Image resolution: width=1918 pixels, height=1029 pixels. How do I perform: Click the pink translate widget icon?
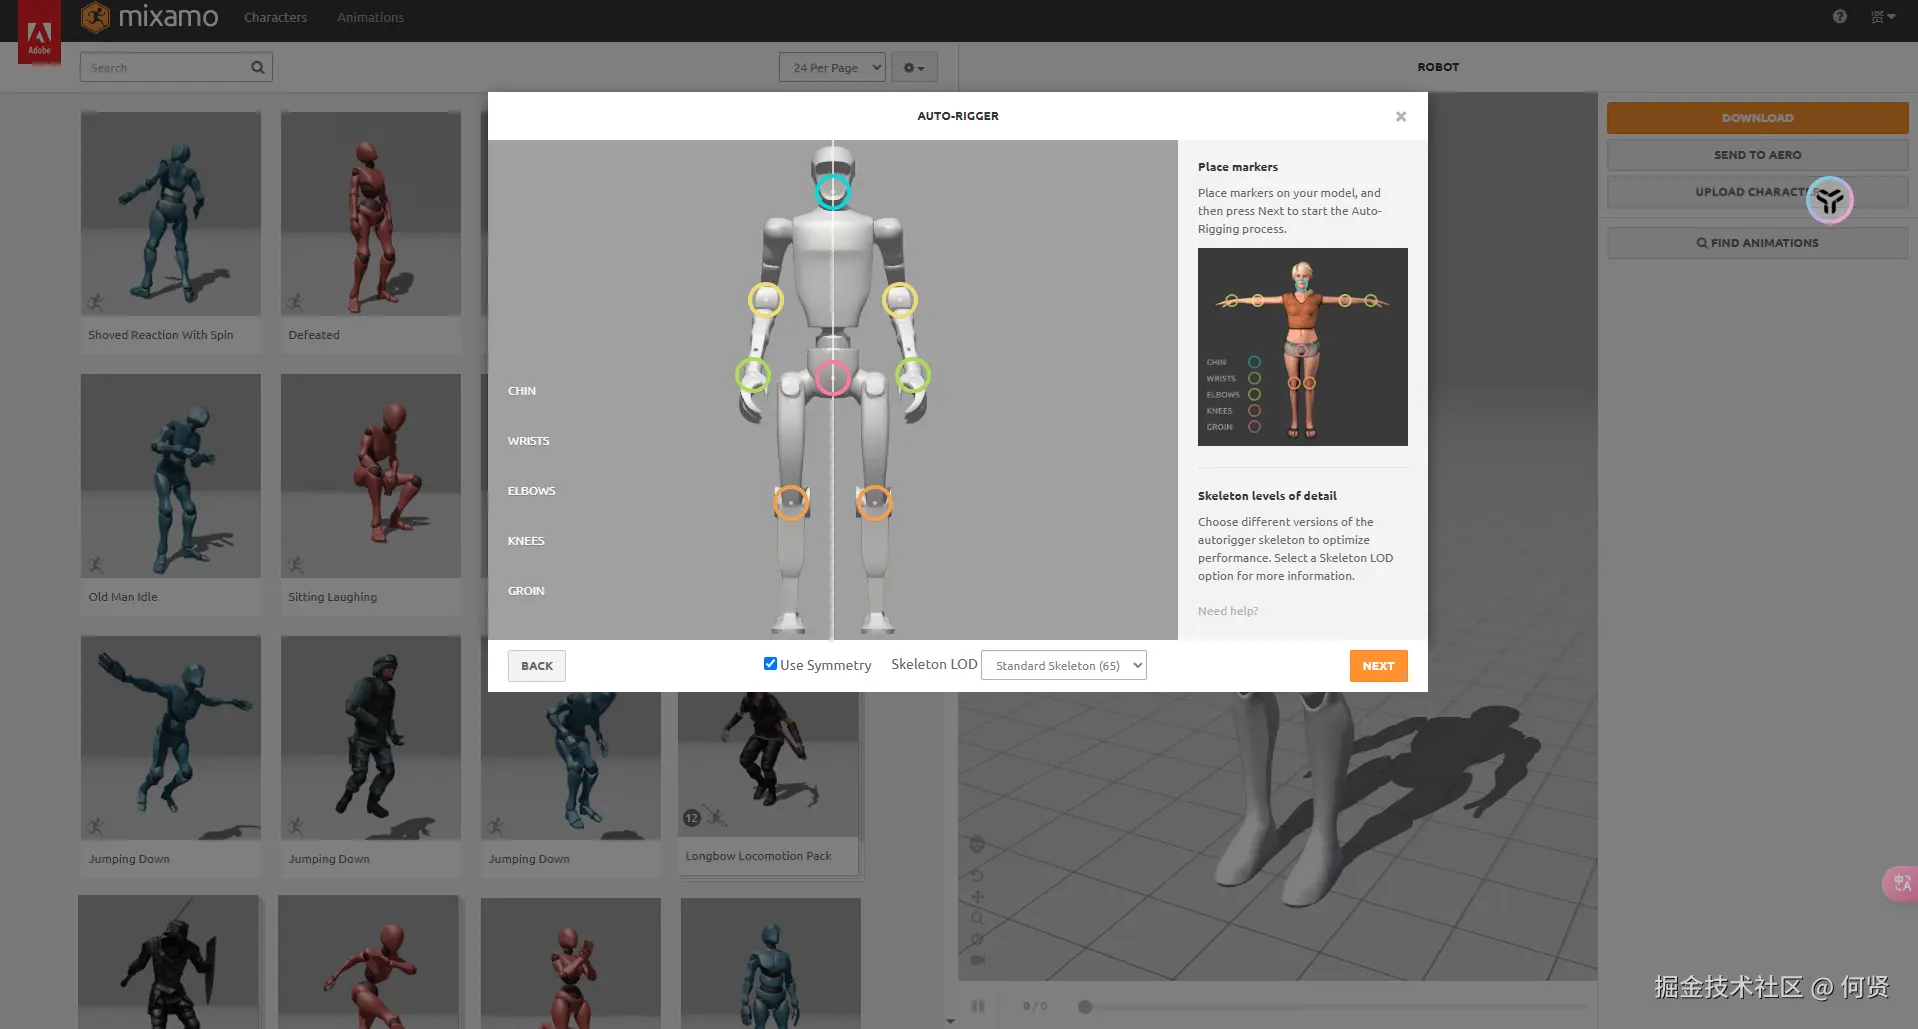point(1901,883)
